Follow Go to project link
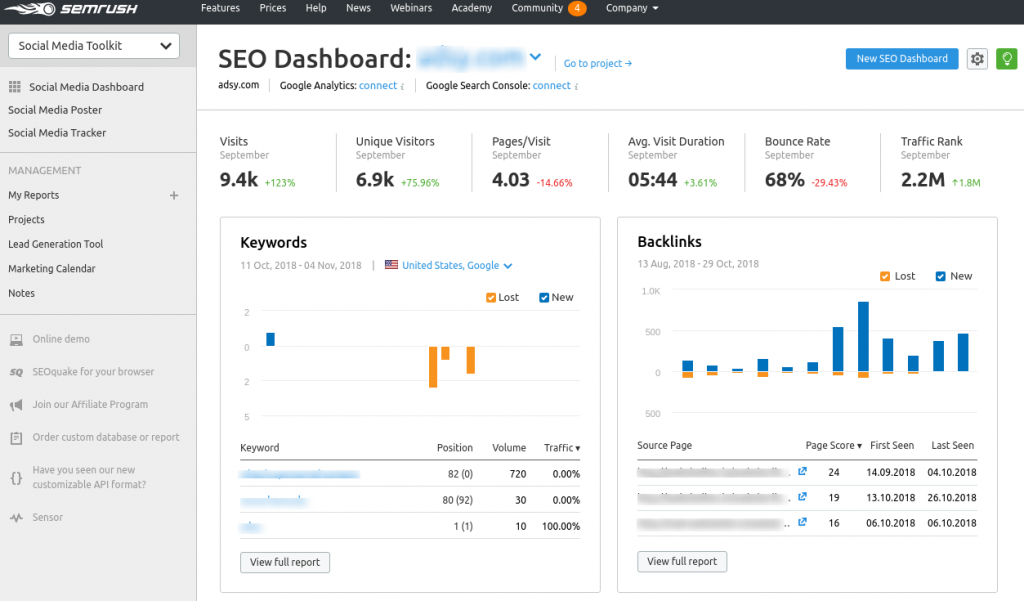This screenshot has width=1024, height=601. pyautogui.click(x=598, y=63)
